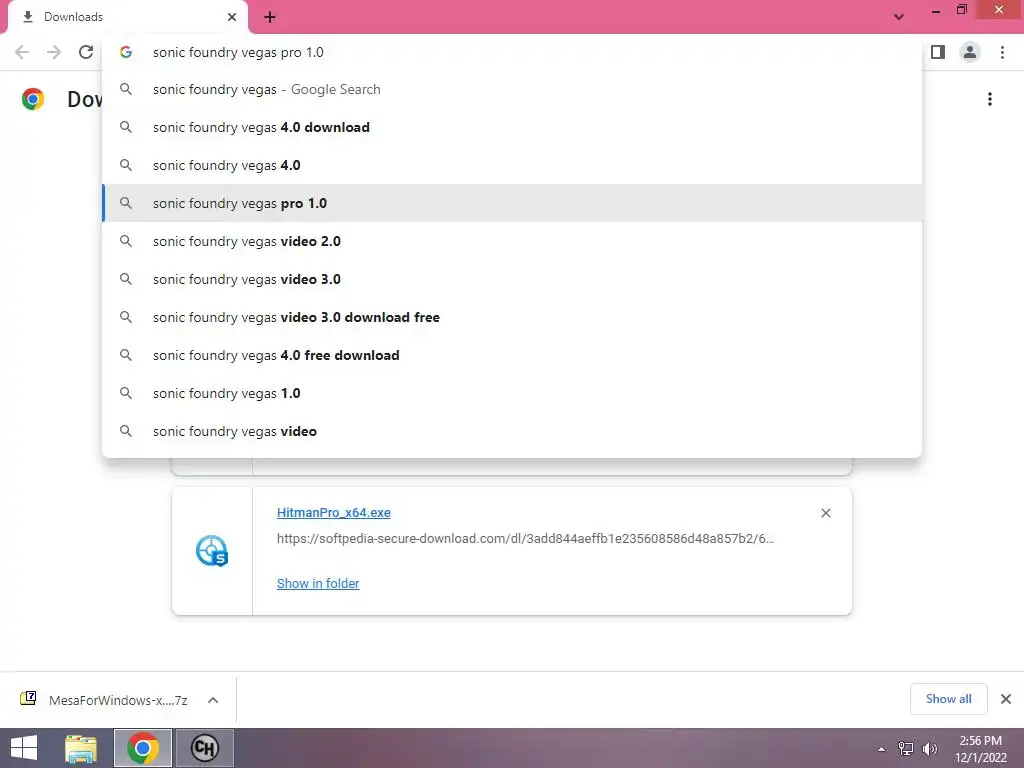Click Chrome icon in the taskbar

point(143,748)
